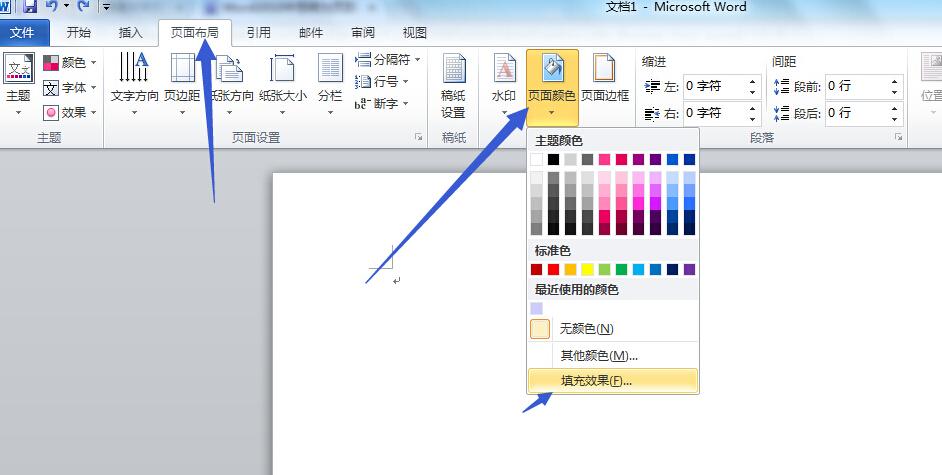The width and height of the screenshot is (942, 475).
Task: Click the Save icon in quick access toolbar
Action: [29, 7]
